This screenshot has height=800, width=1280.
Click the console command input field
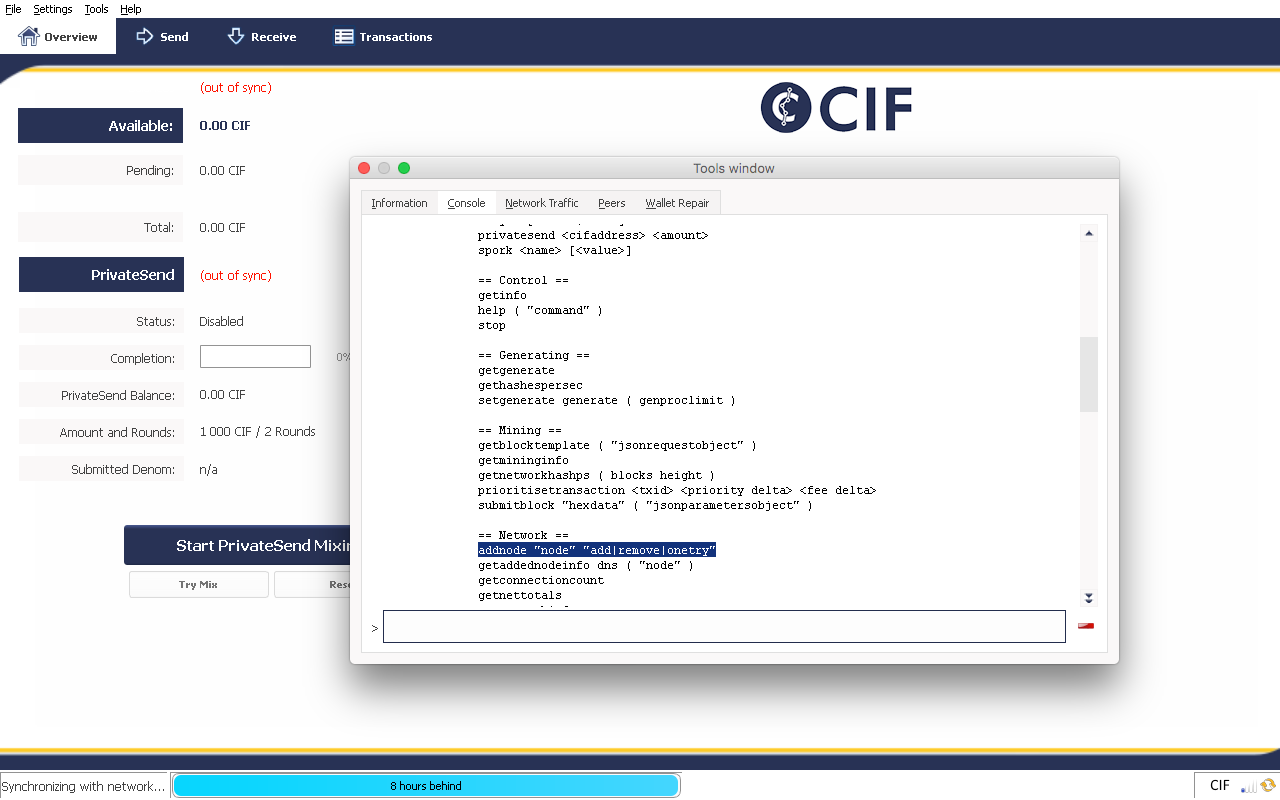724,627
